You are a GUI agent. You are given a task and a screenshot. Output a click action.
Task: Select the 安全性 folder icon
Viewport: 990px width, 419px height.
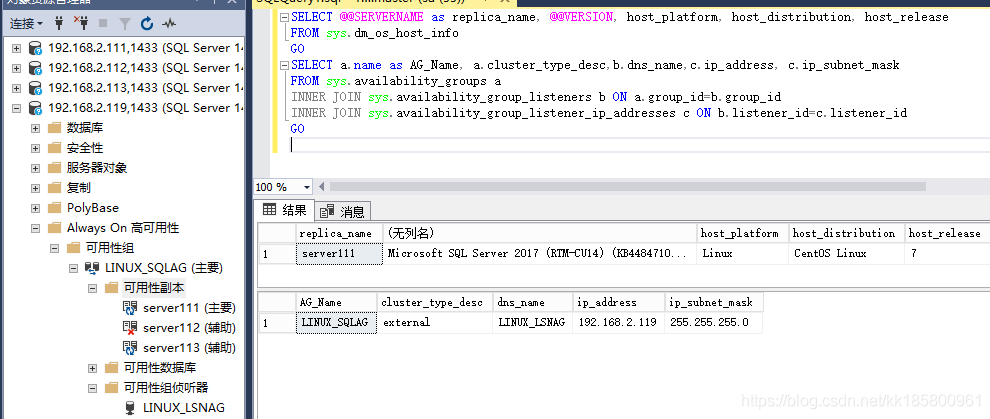pyautogui.click(x=54, y=148)
